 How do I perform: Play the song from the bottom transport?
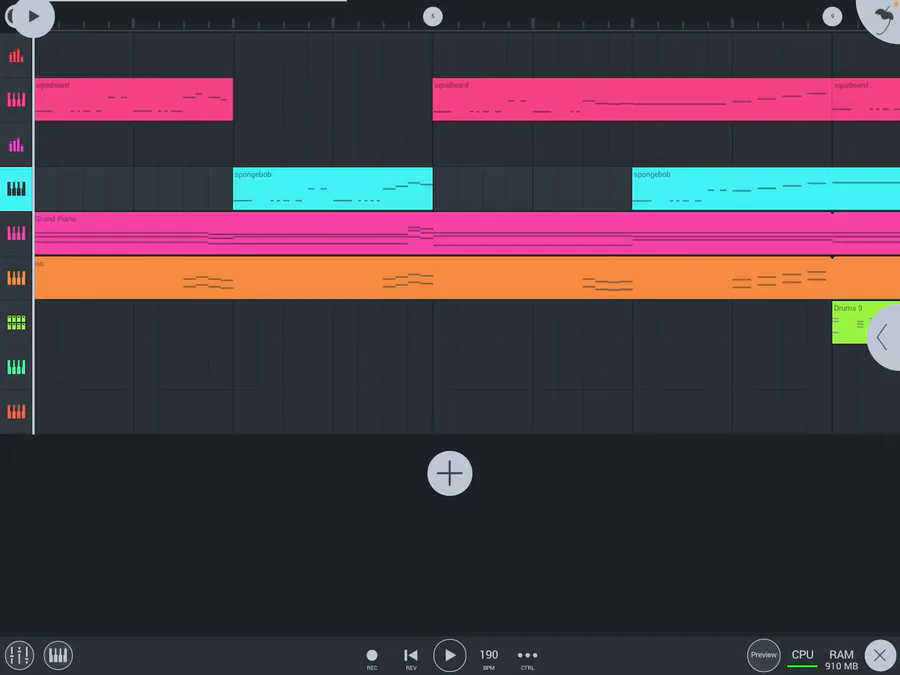[x=449, y=655]
